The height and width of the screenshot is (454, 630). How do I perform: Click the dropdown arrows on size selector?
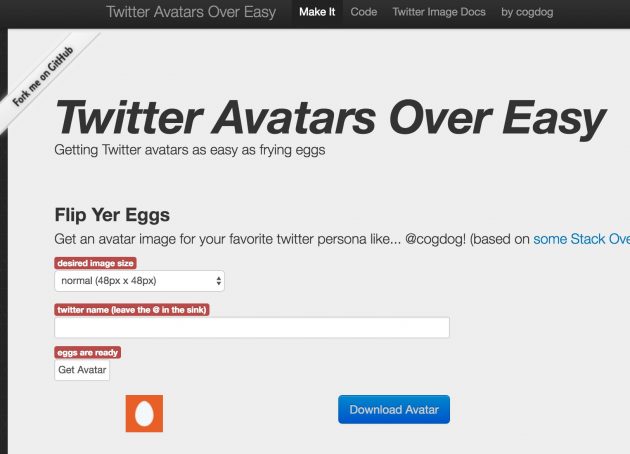tap(219, 281)
